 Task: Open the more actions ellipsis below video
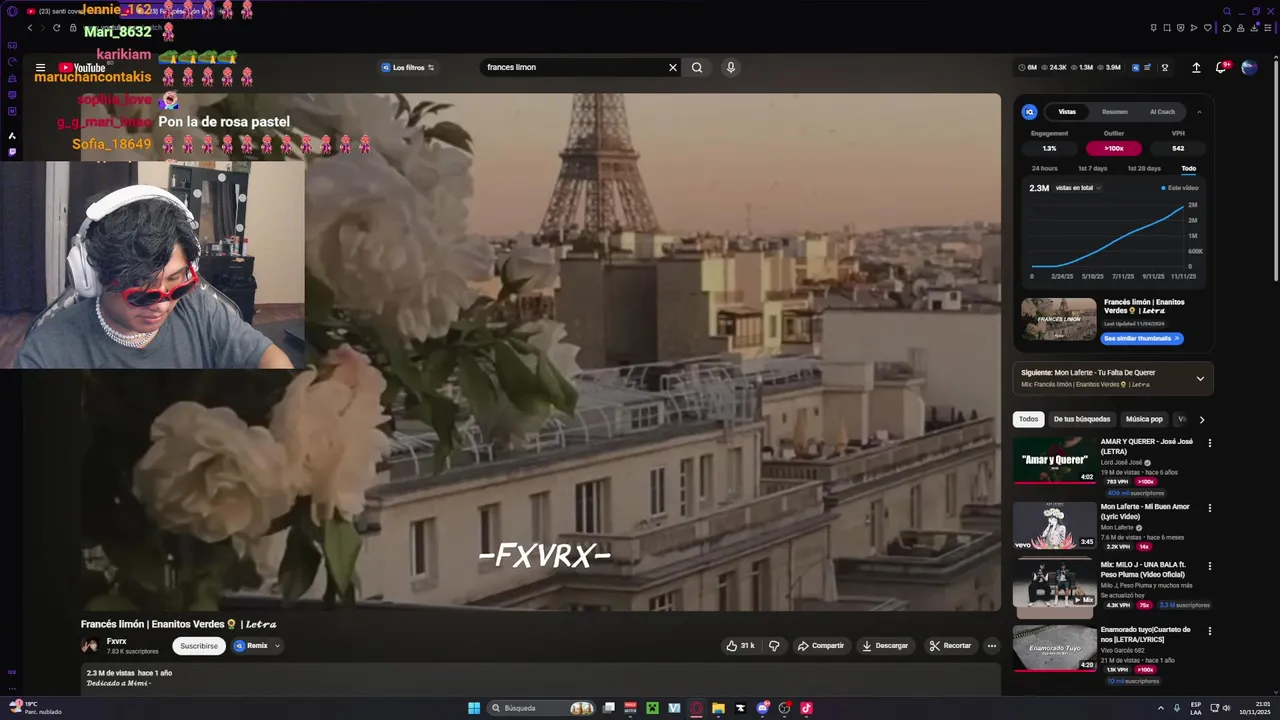[992, 646]
